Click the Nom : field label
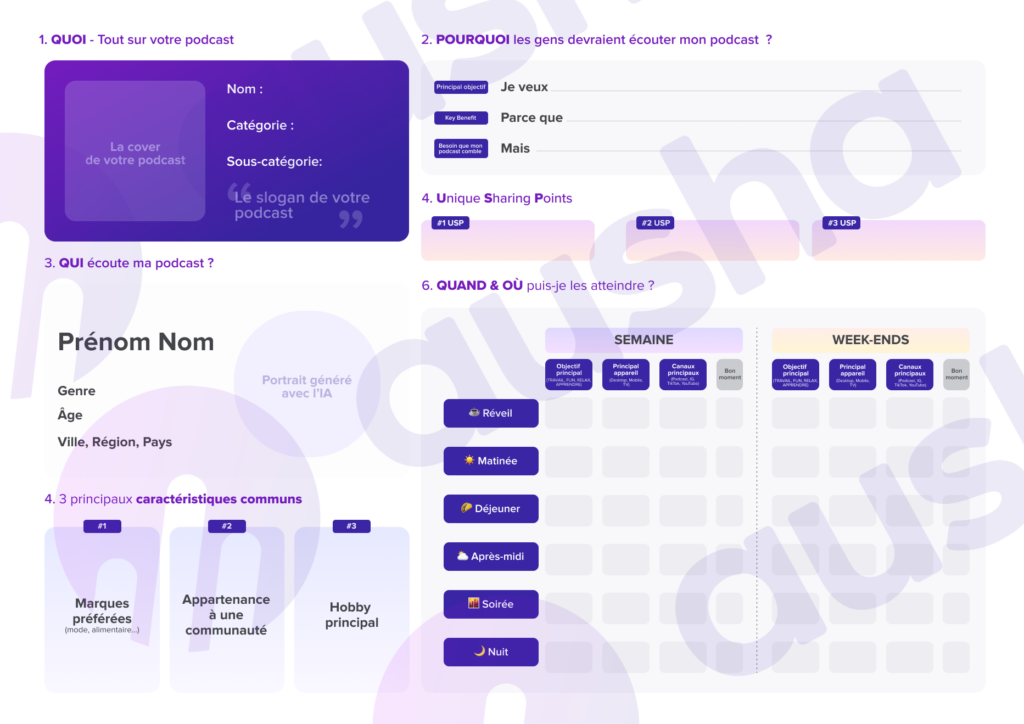The image size is (1024, 724). [245, 89]
